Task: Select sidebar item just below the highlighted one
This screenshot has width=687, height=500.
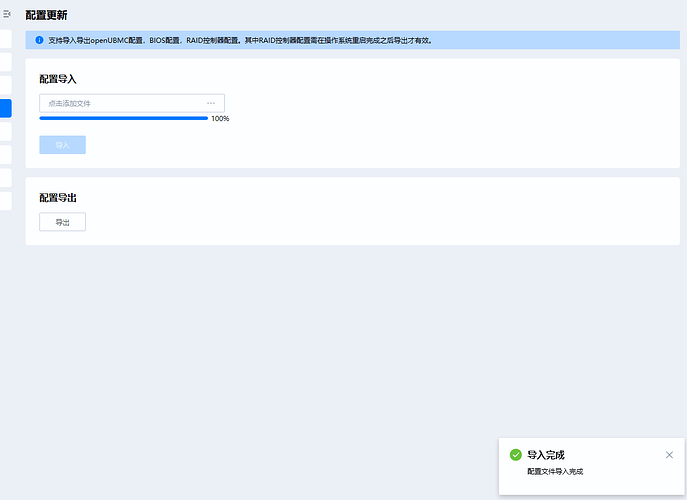Action: (x=5, y=132)
